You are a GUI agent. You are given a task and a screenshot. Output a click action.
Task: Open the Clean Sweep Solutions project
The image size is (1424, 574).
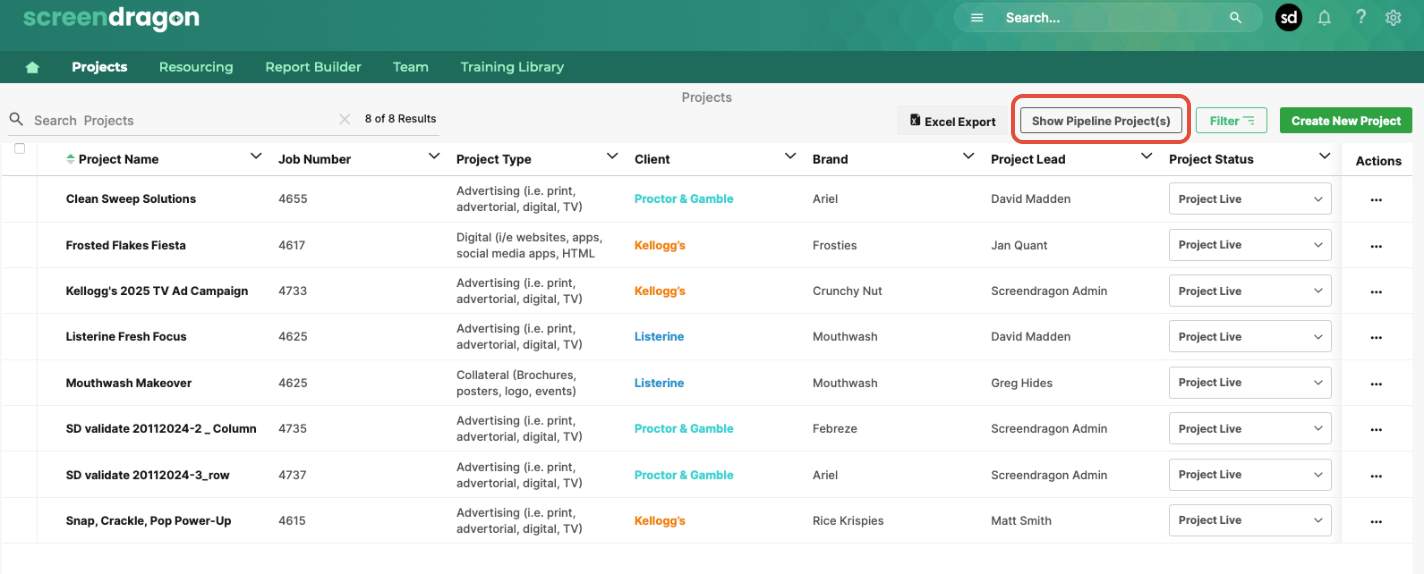pos(131,199)
